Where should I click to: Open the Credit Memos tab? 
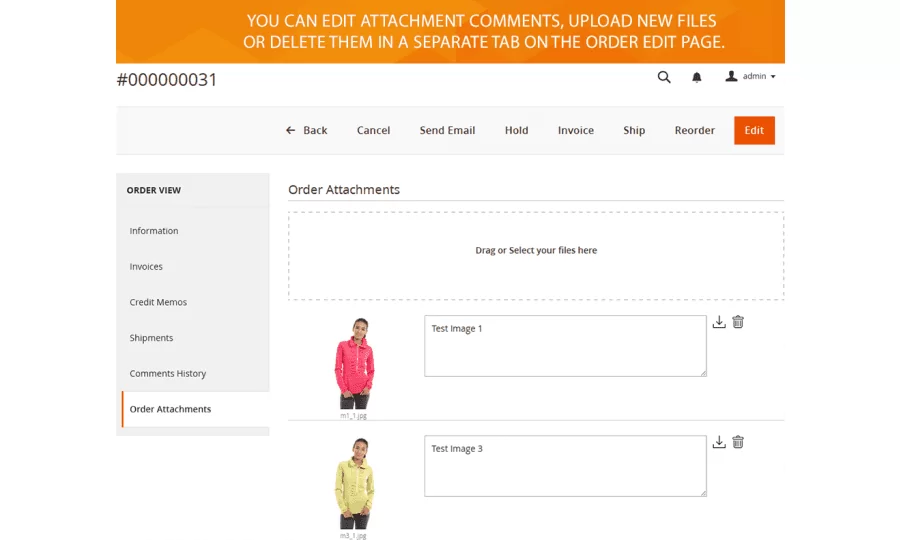(x=158, y=302)
